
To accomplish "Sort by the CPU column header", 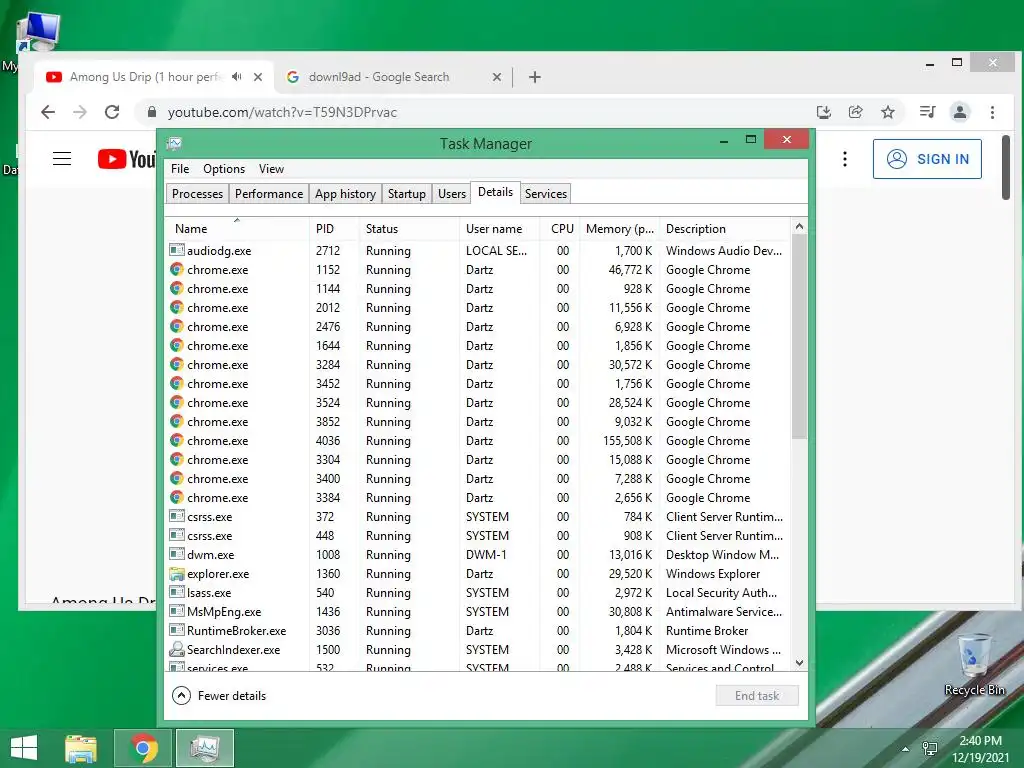I will tap(560, 229).
